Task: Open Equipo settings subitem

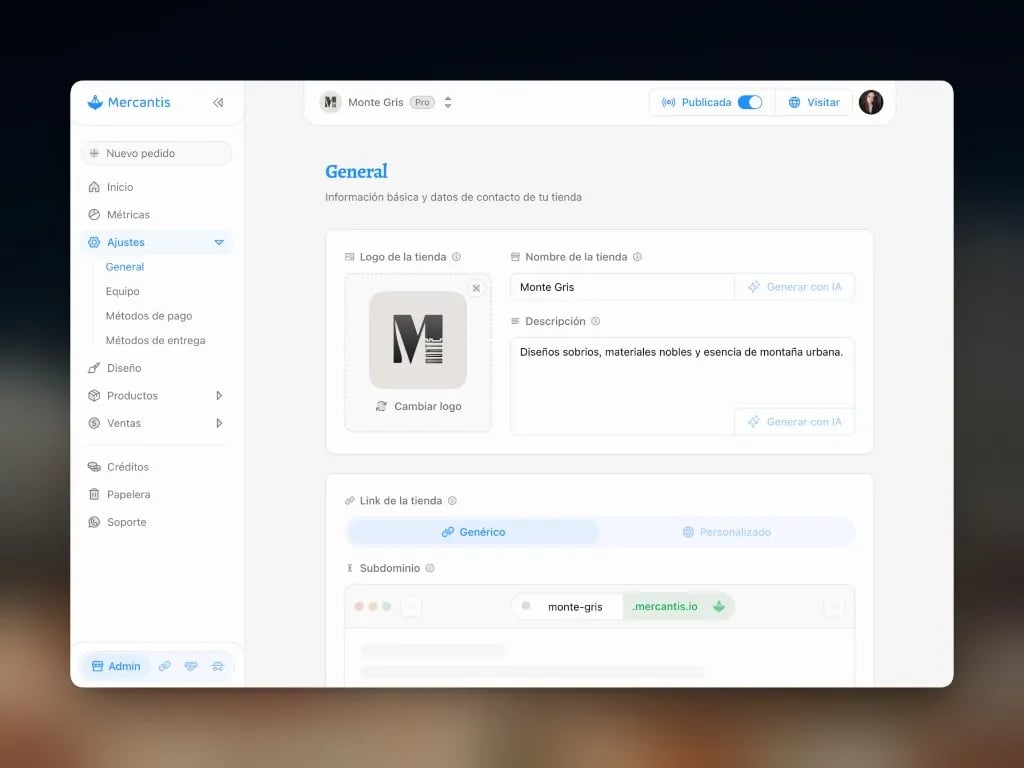Action: point(123,291)
